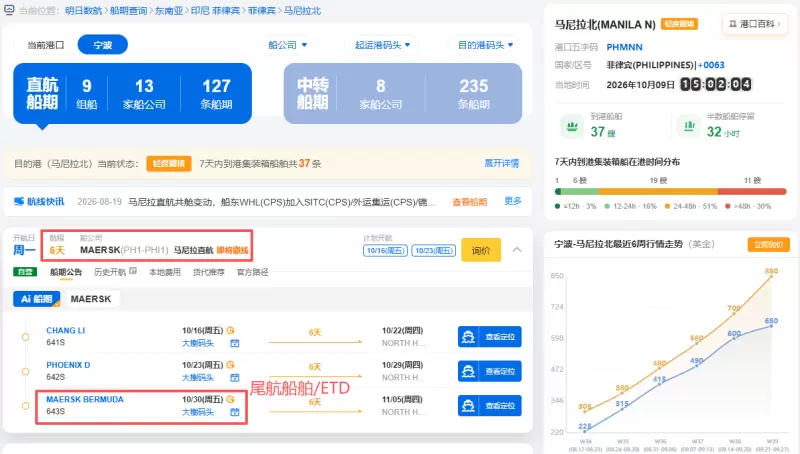800x454 pixels.
Task: Click the 大榭码头 terminal link in CHANG LI row
Action: coord(198,343)
